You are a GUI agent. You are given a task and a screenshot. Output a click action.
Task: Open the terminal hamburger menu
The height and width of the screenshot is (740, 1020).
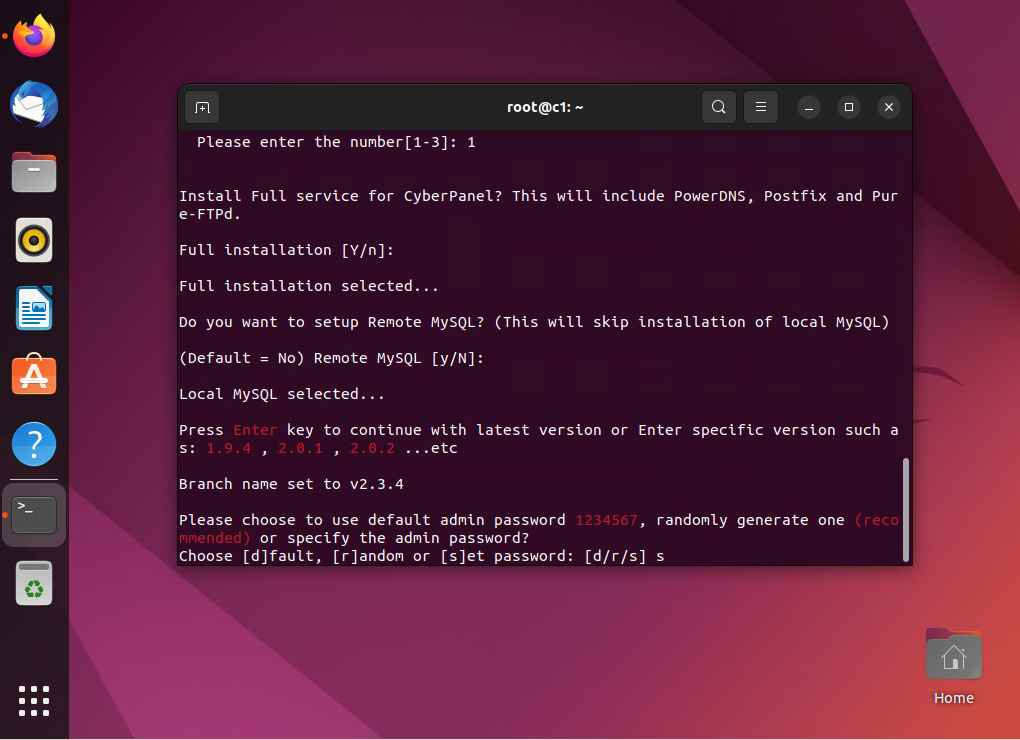[x=760, y=107]
